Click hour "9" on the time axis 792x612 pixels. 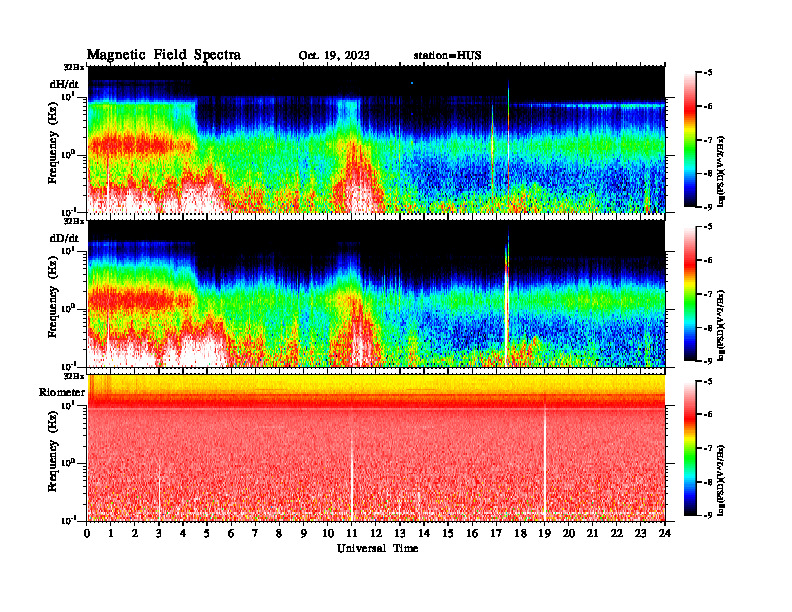(x=303, y=533)
